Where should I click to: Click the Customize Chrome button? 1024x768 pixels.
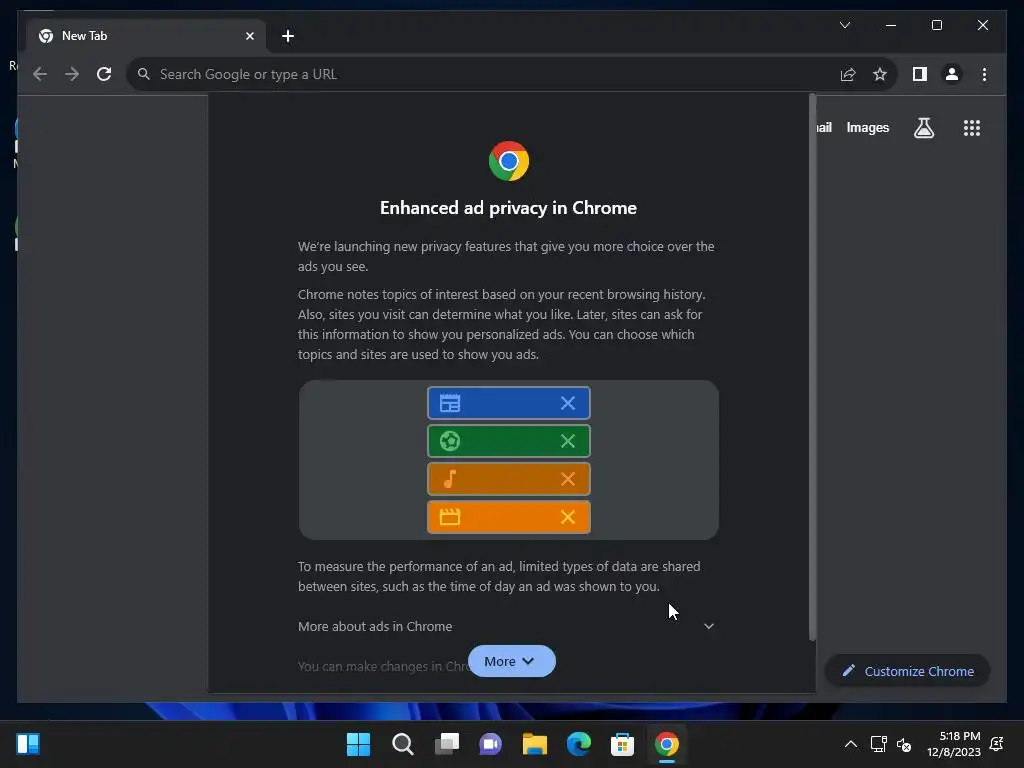pos(908,671)
